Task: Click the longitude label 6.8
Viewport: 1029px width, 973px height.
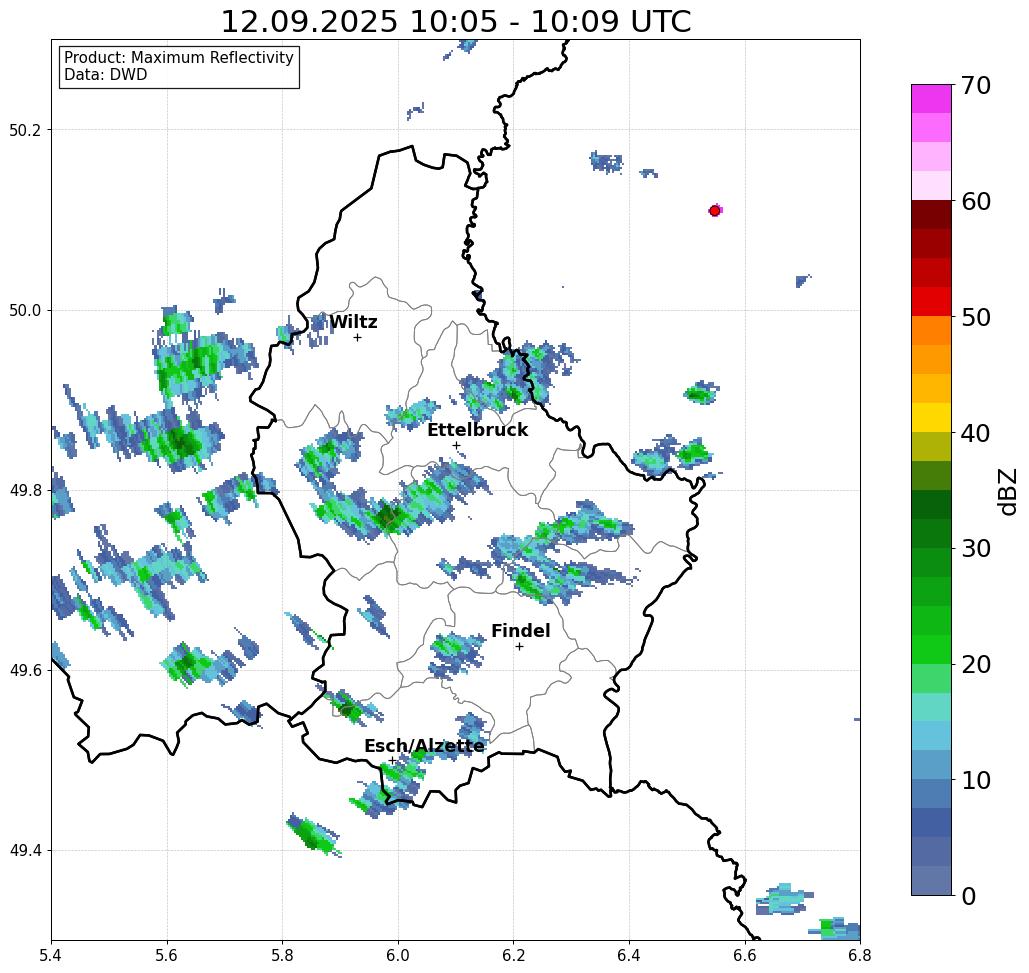Action: [x=860, y=955]
